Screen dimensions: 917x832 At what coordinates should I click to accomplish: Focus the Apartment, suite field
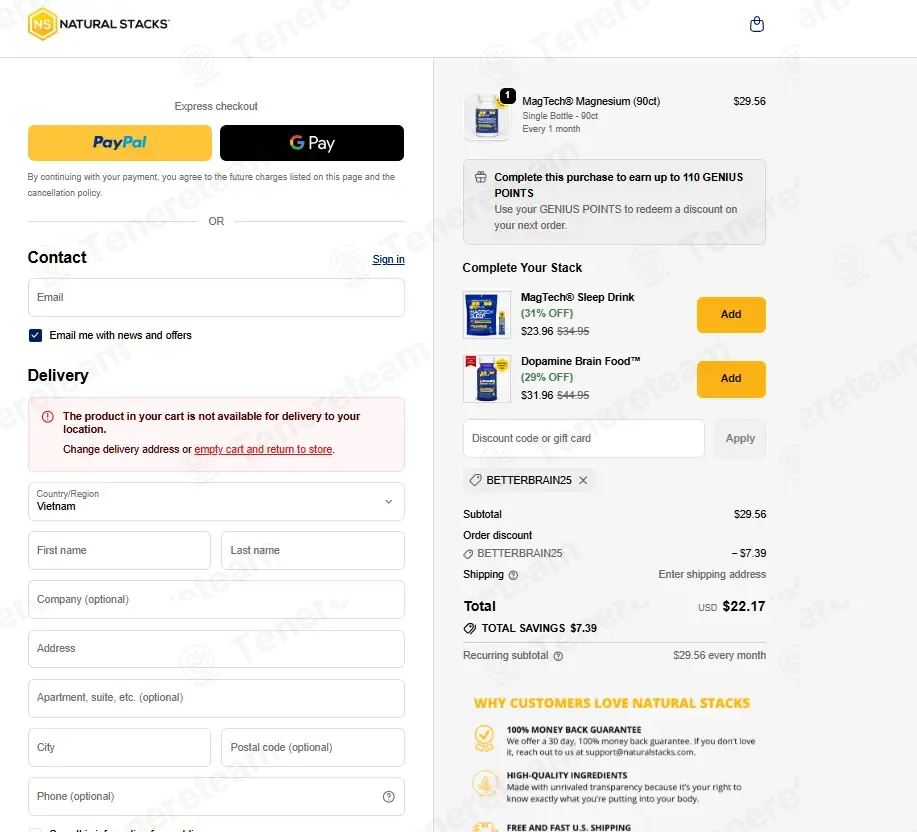pyautogui.click(x=216, y=698)
